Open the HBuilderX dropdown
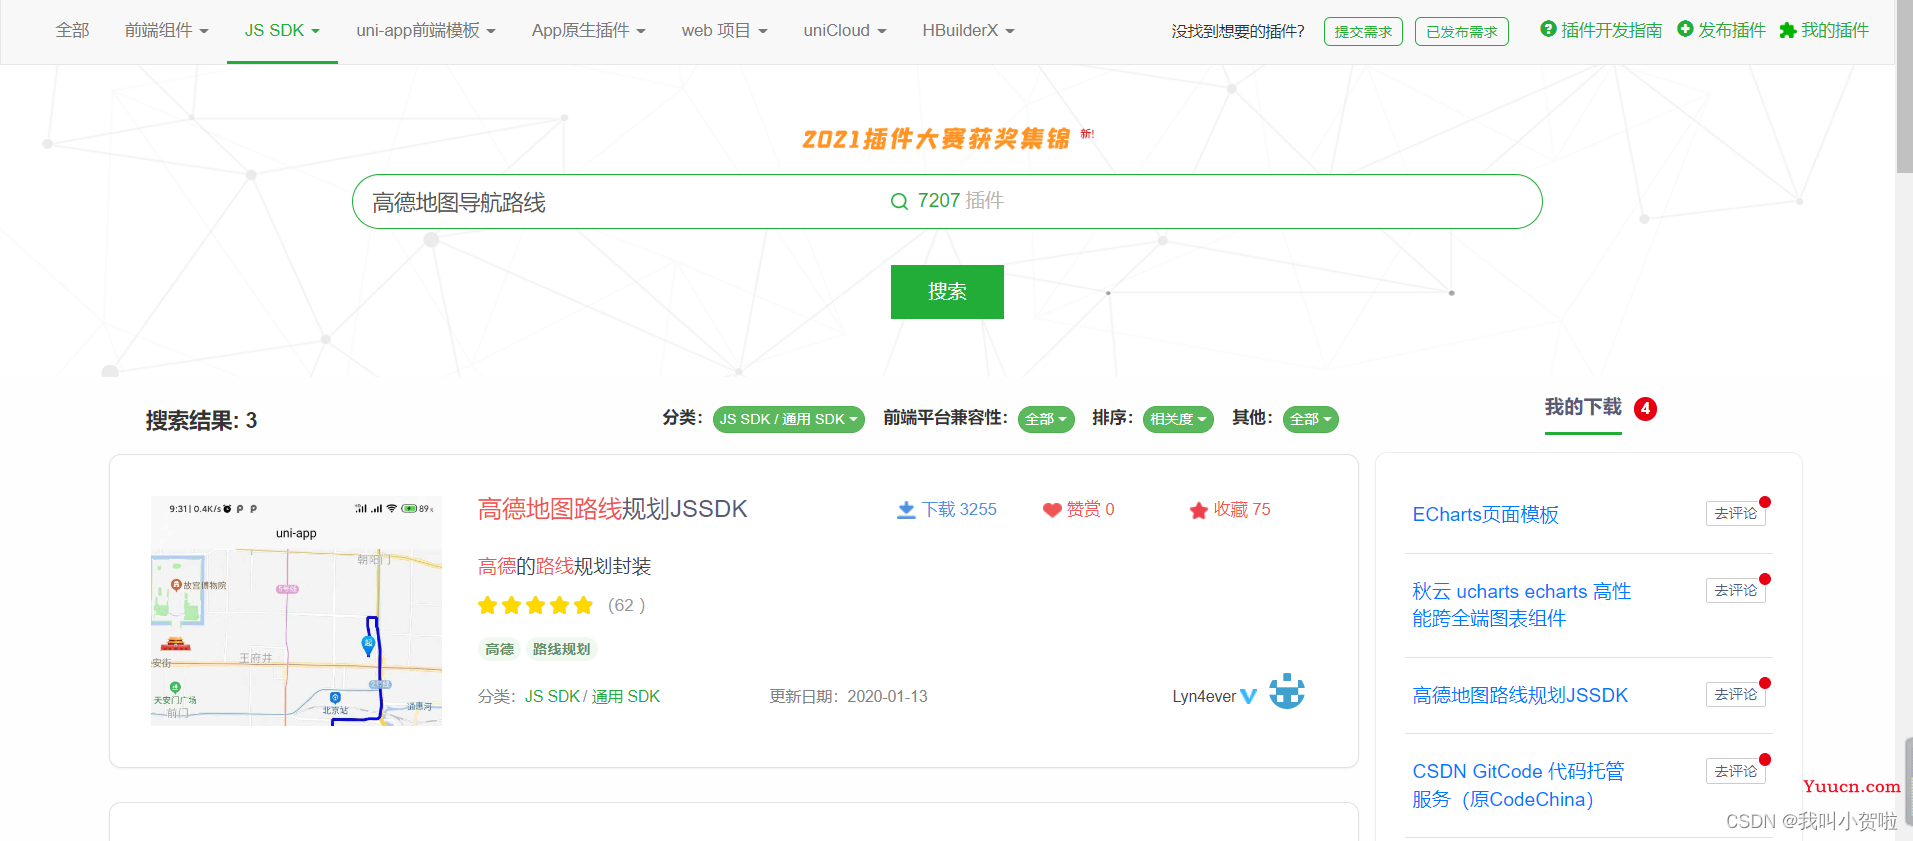 click(x=968, y=31)
